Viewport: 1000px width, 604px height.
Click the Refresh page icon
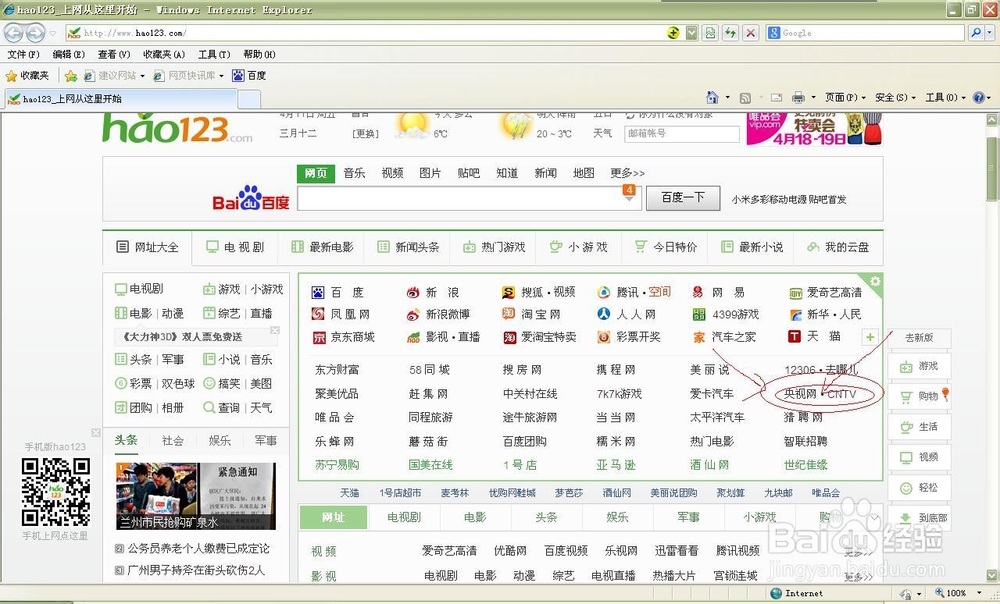(730, 33)
